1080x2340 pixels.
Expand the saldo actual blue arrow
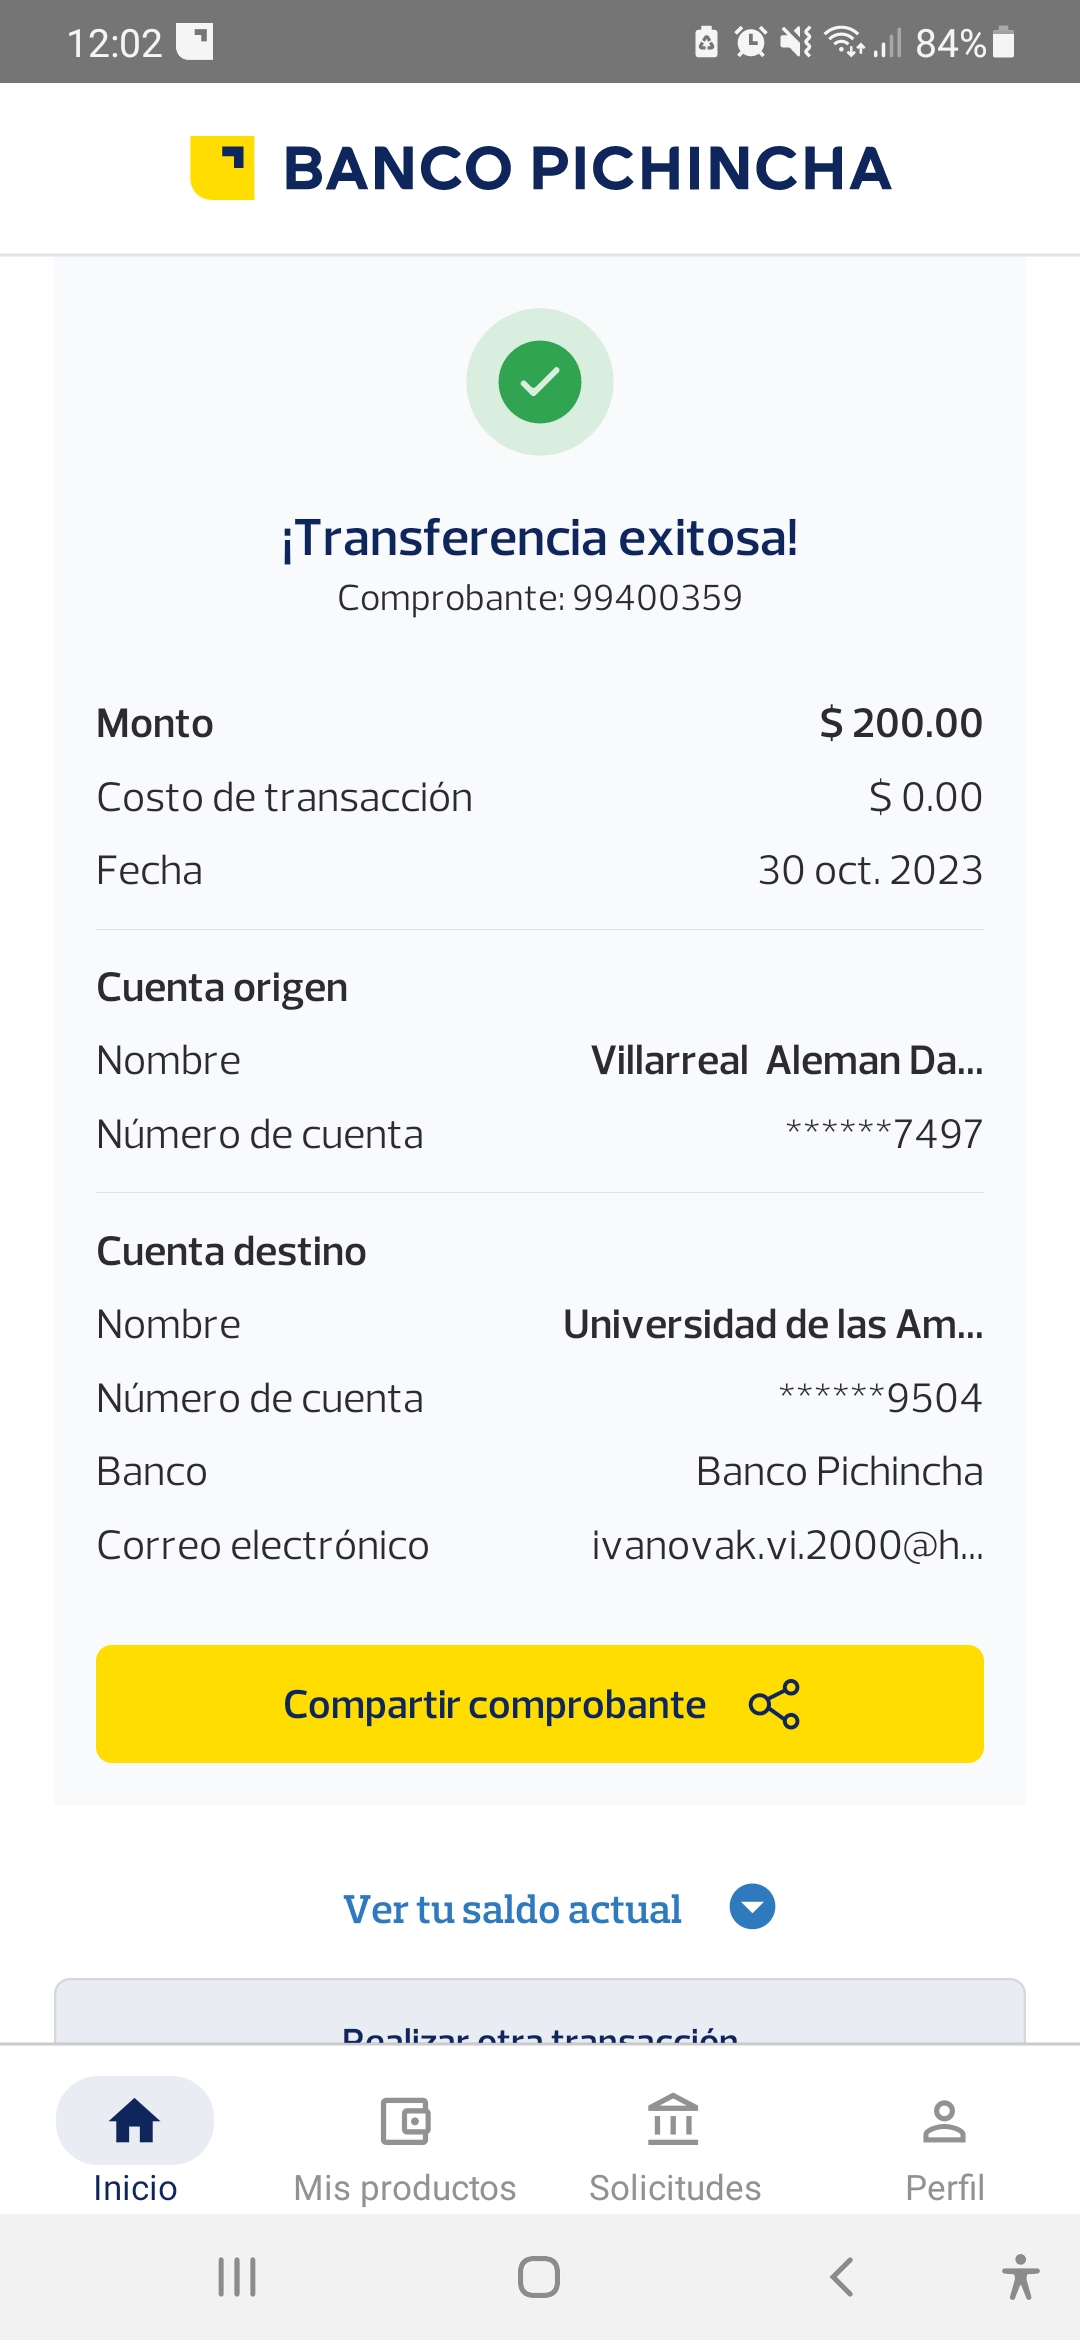click(x=752, y=1906)
